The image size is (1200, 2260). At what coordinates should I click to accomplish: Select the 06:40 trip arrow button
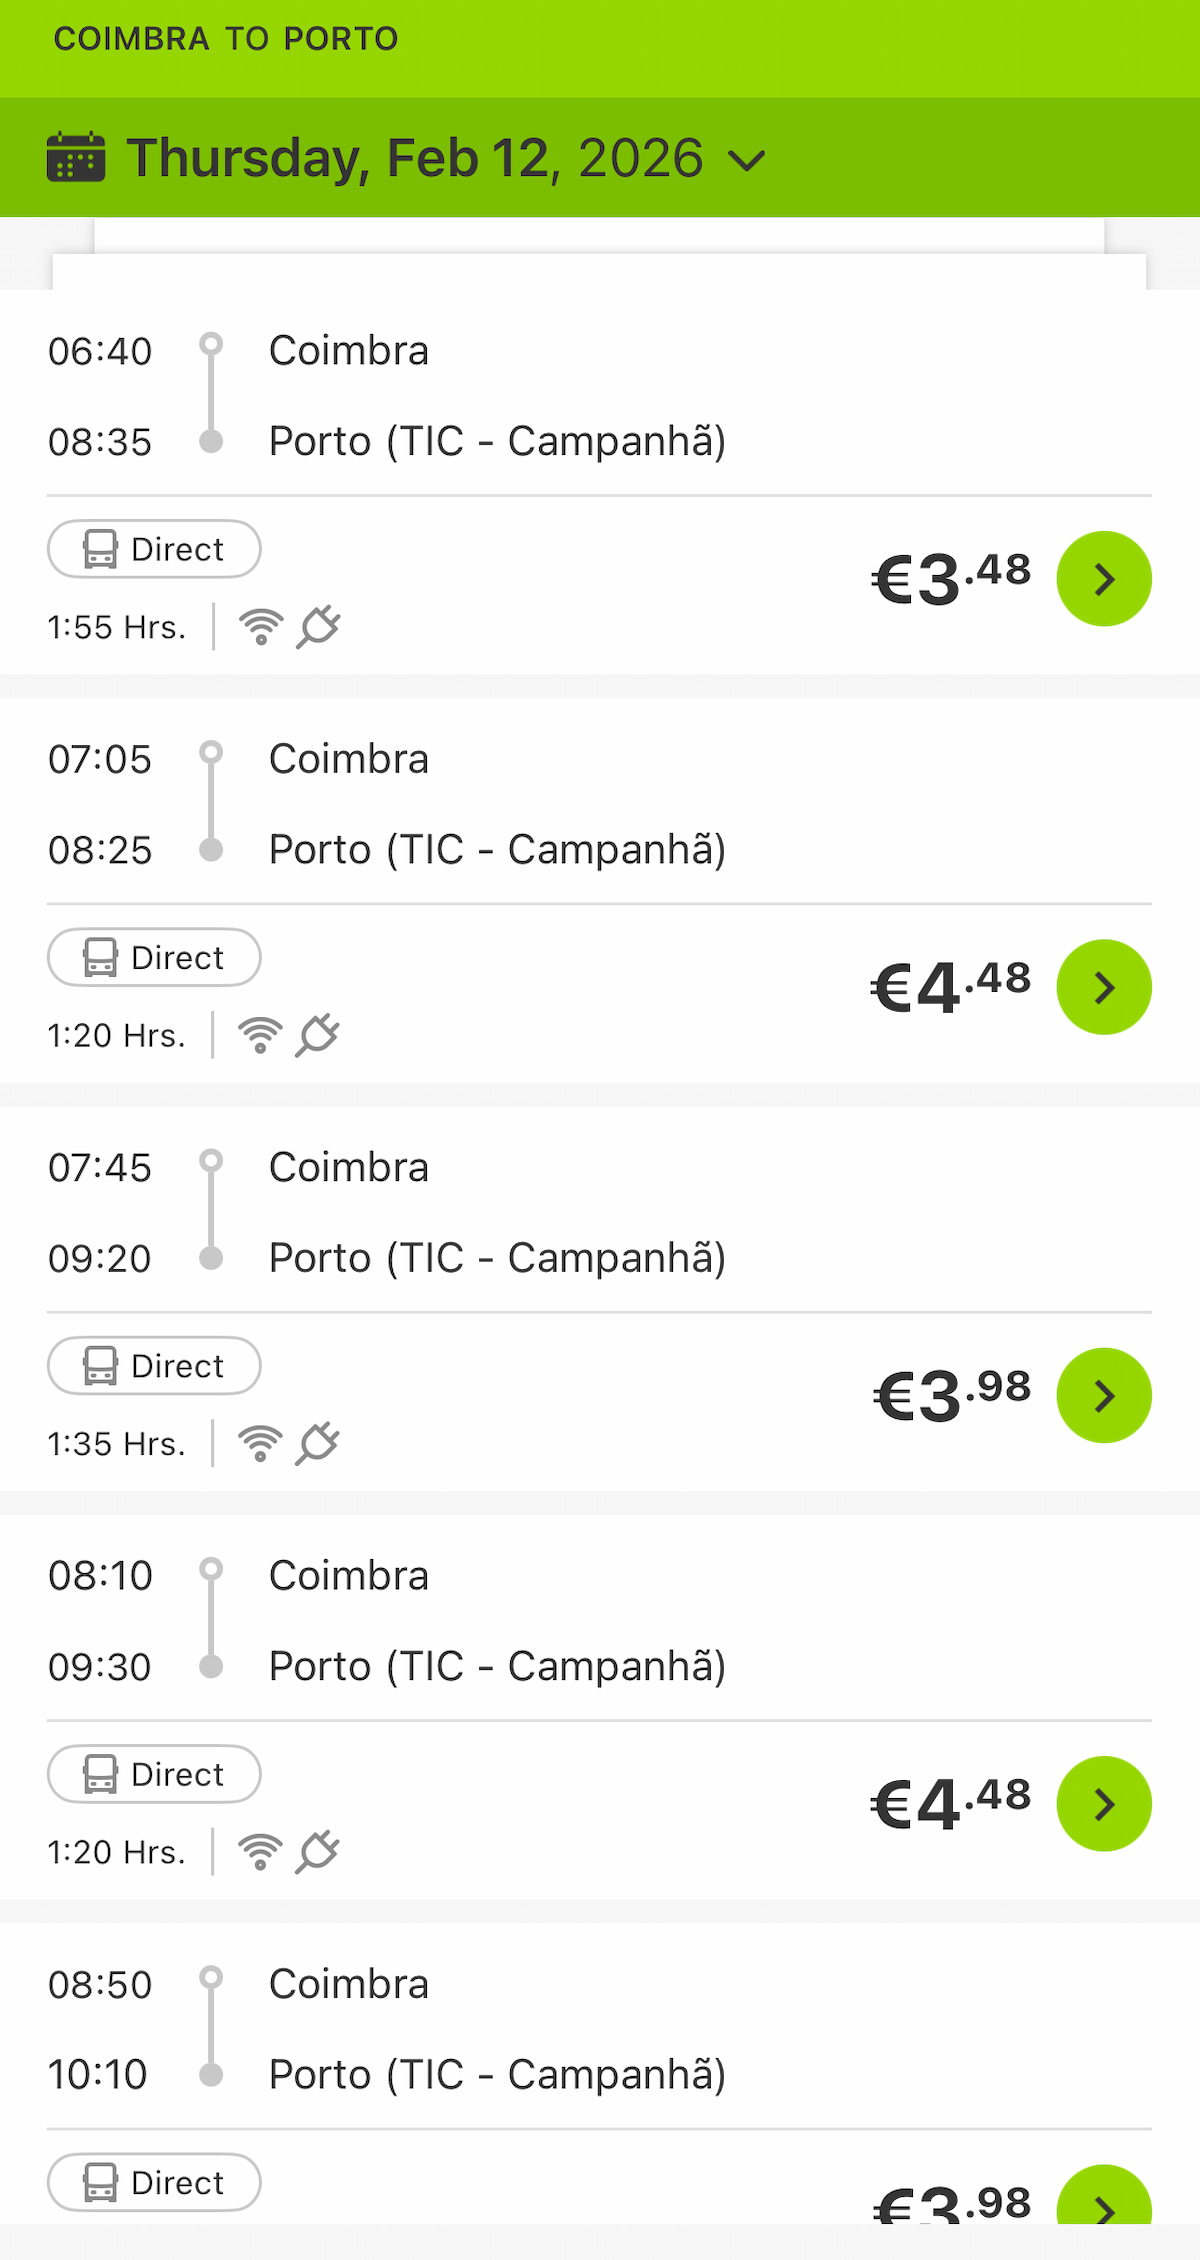point(1104,579)
